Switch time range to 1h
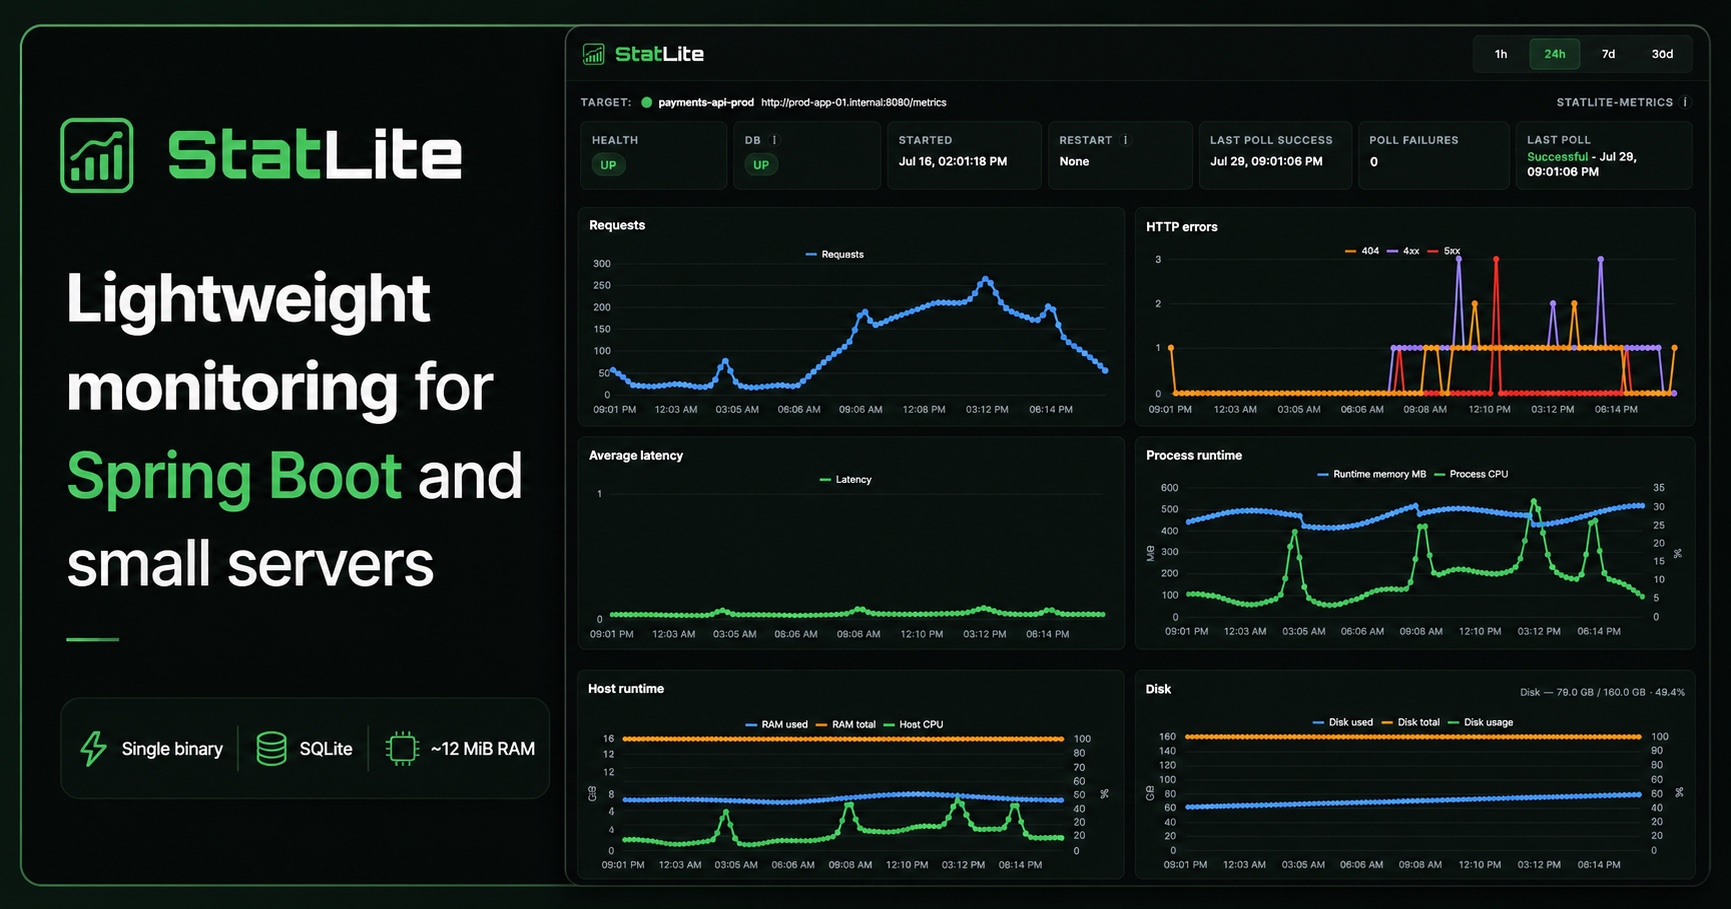The image size is (1731, 909). coord(1501,54)
